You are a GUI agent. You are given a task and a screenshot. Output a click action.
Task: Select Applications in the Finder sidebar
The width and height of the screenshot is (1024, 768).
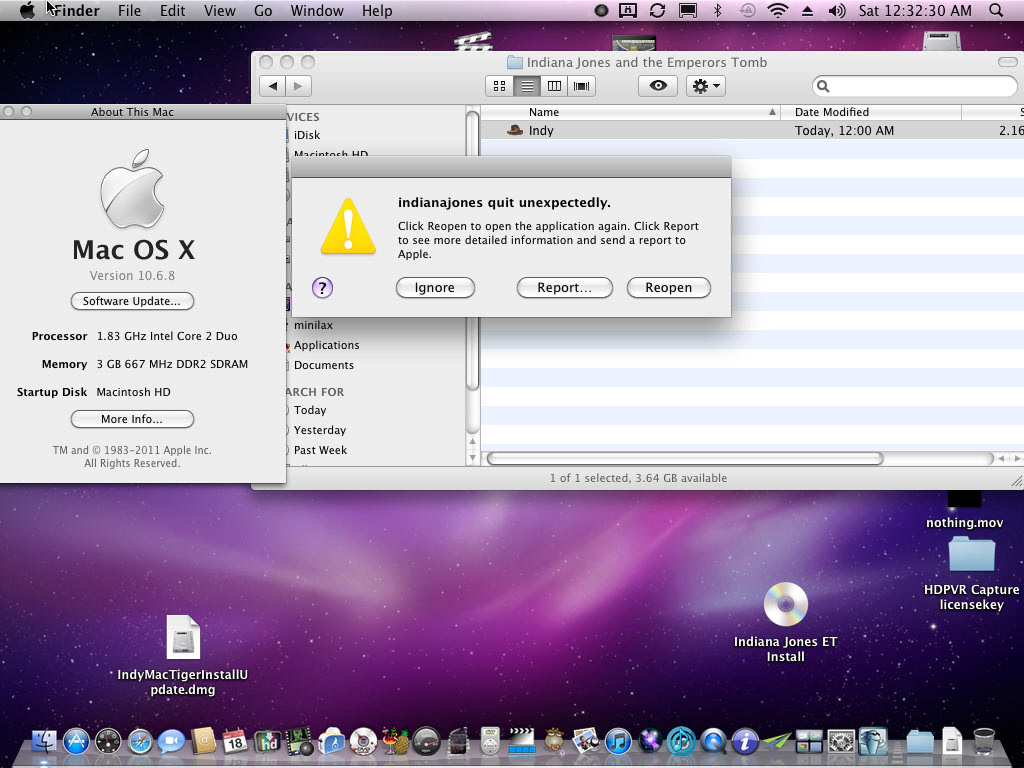click(327, 345)
